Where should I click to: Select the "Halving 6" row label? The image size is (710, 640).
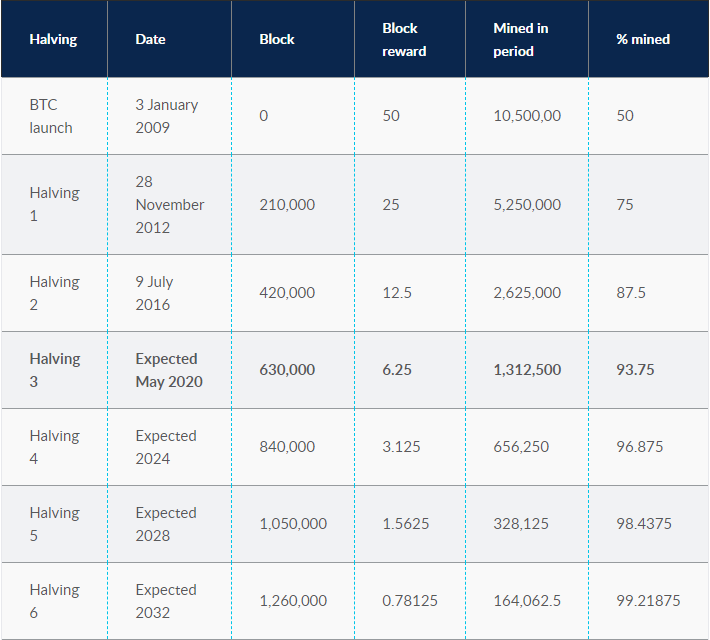54,601
